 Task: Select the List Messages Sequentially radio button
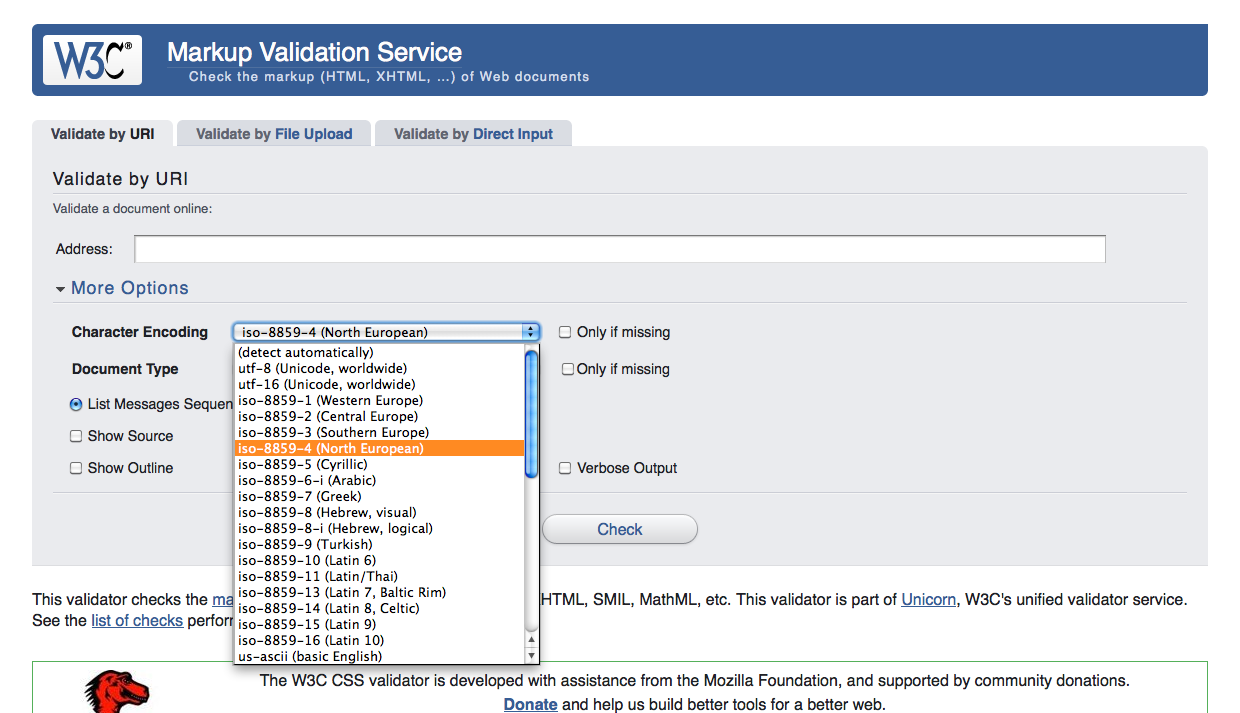tap(76, 404)
